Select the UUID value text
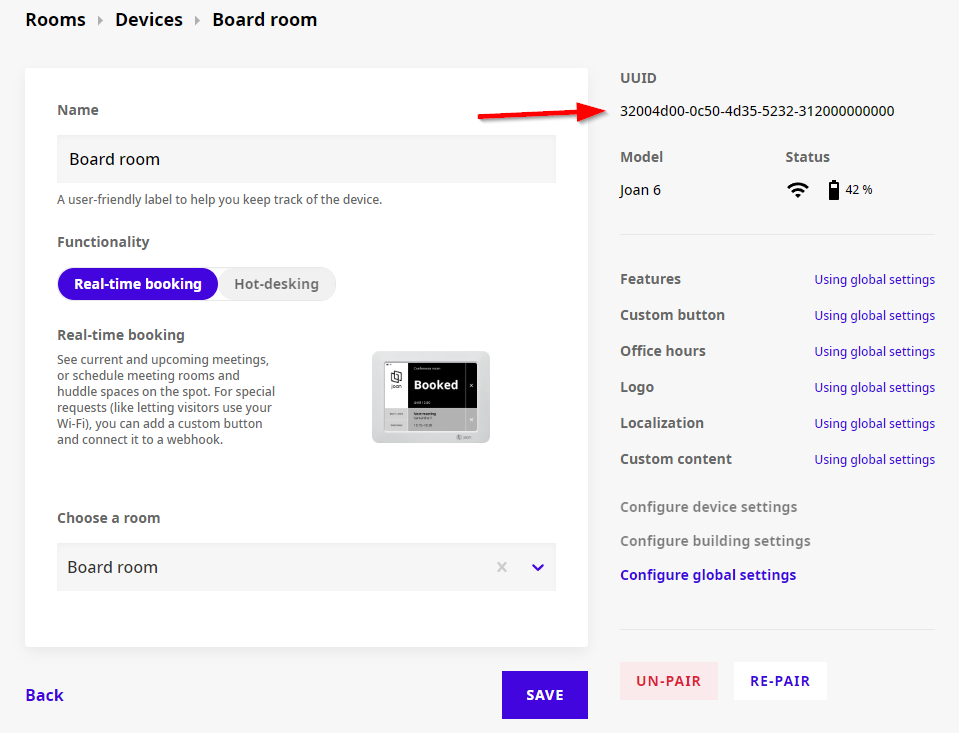The image size is (959, 733). point(757,111)
